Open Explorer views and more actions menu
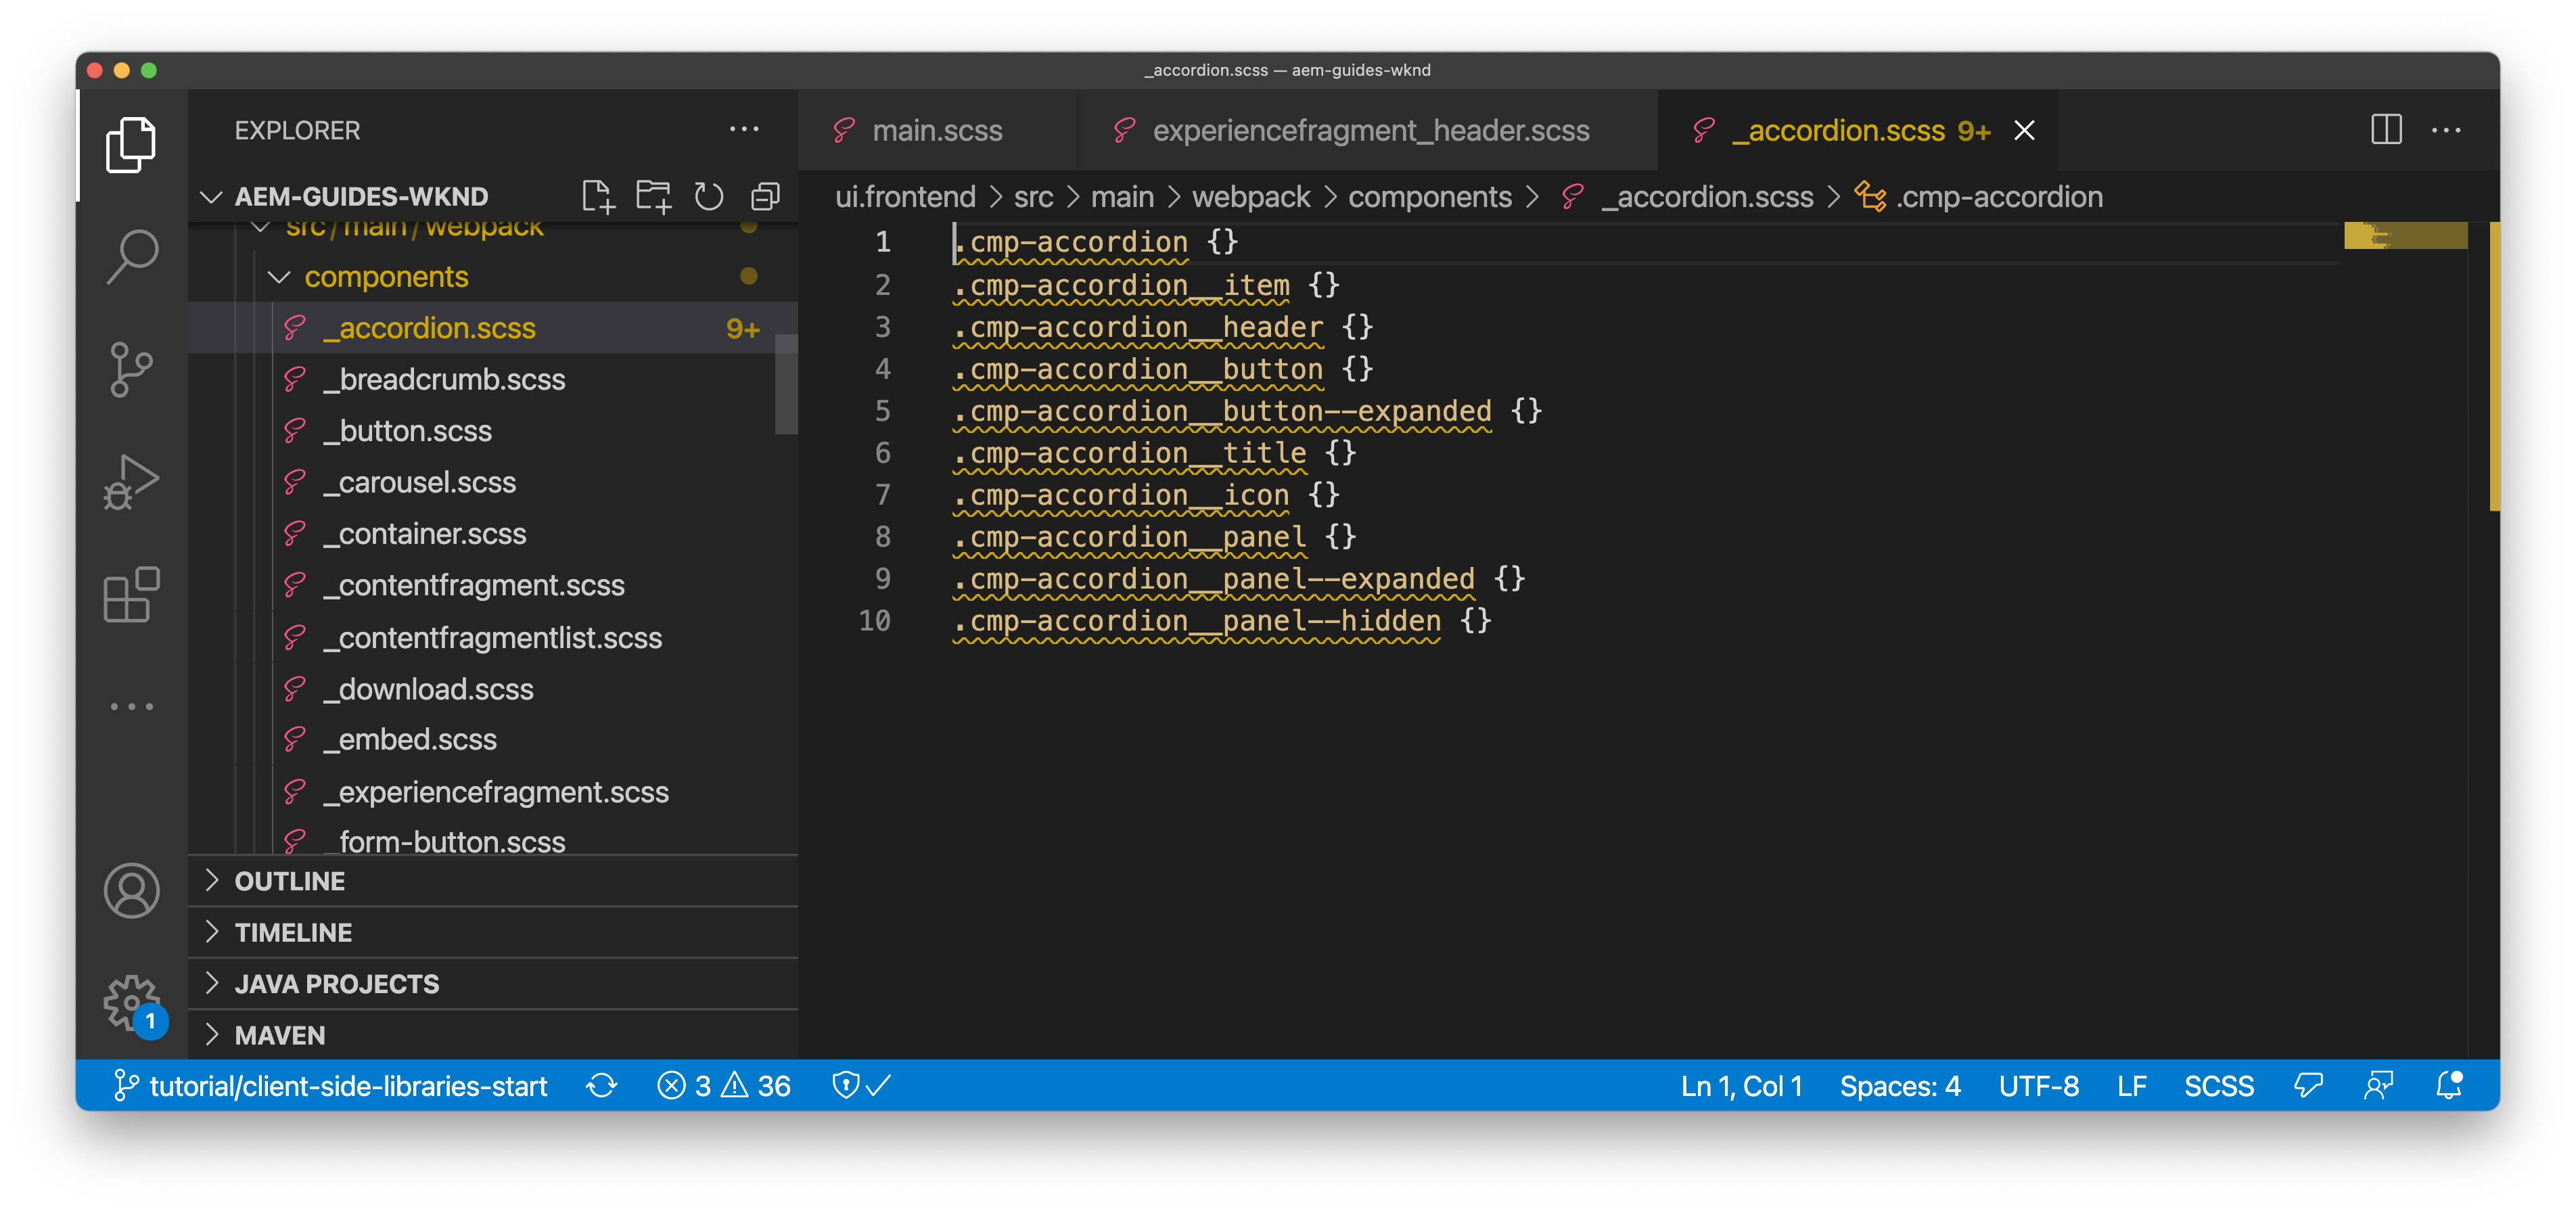This screenshot has width=2576, height=1211. 744,130
